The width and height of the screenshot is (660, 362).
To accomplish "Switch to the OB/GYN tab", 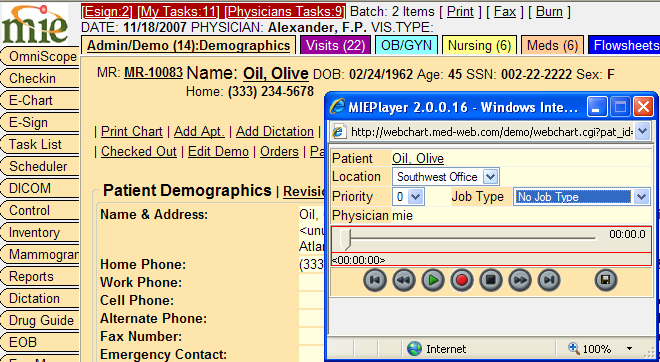I will click(x=407, y=45).
